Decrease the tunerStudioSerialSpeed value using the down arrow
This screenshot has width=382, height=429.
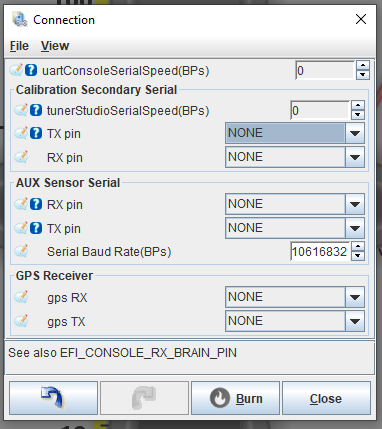click(x=358, y=115)
